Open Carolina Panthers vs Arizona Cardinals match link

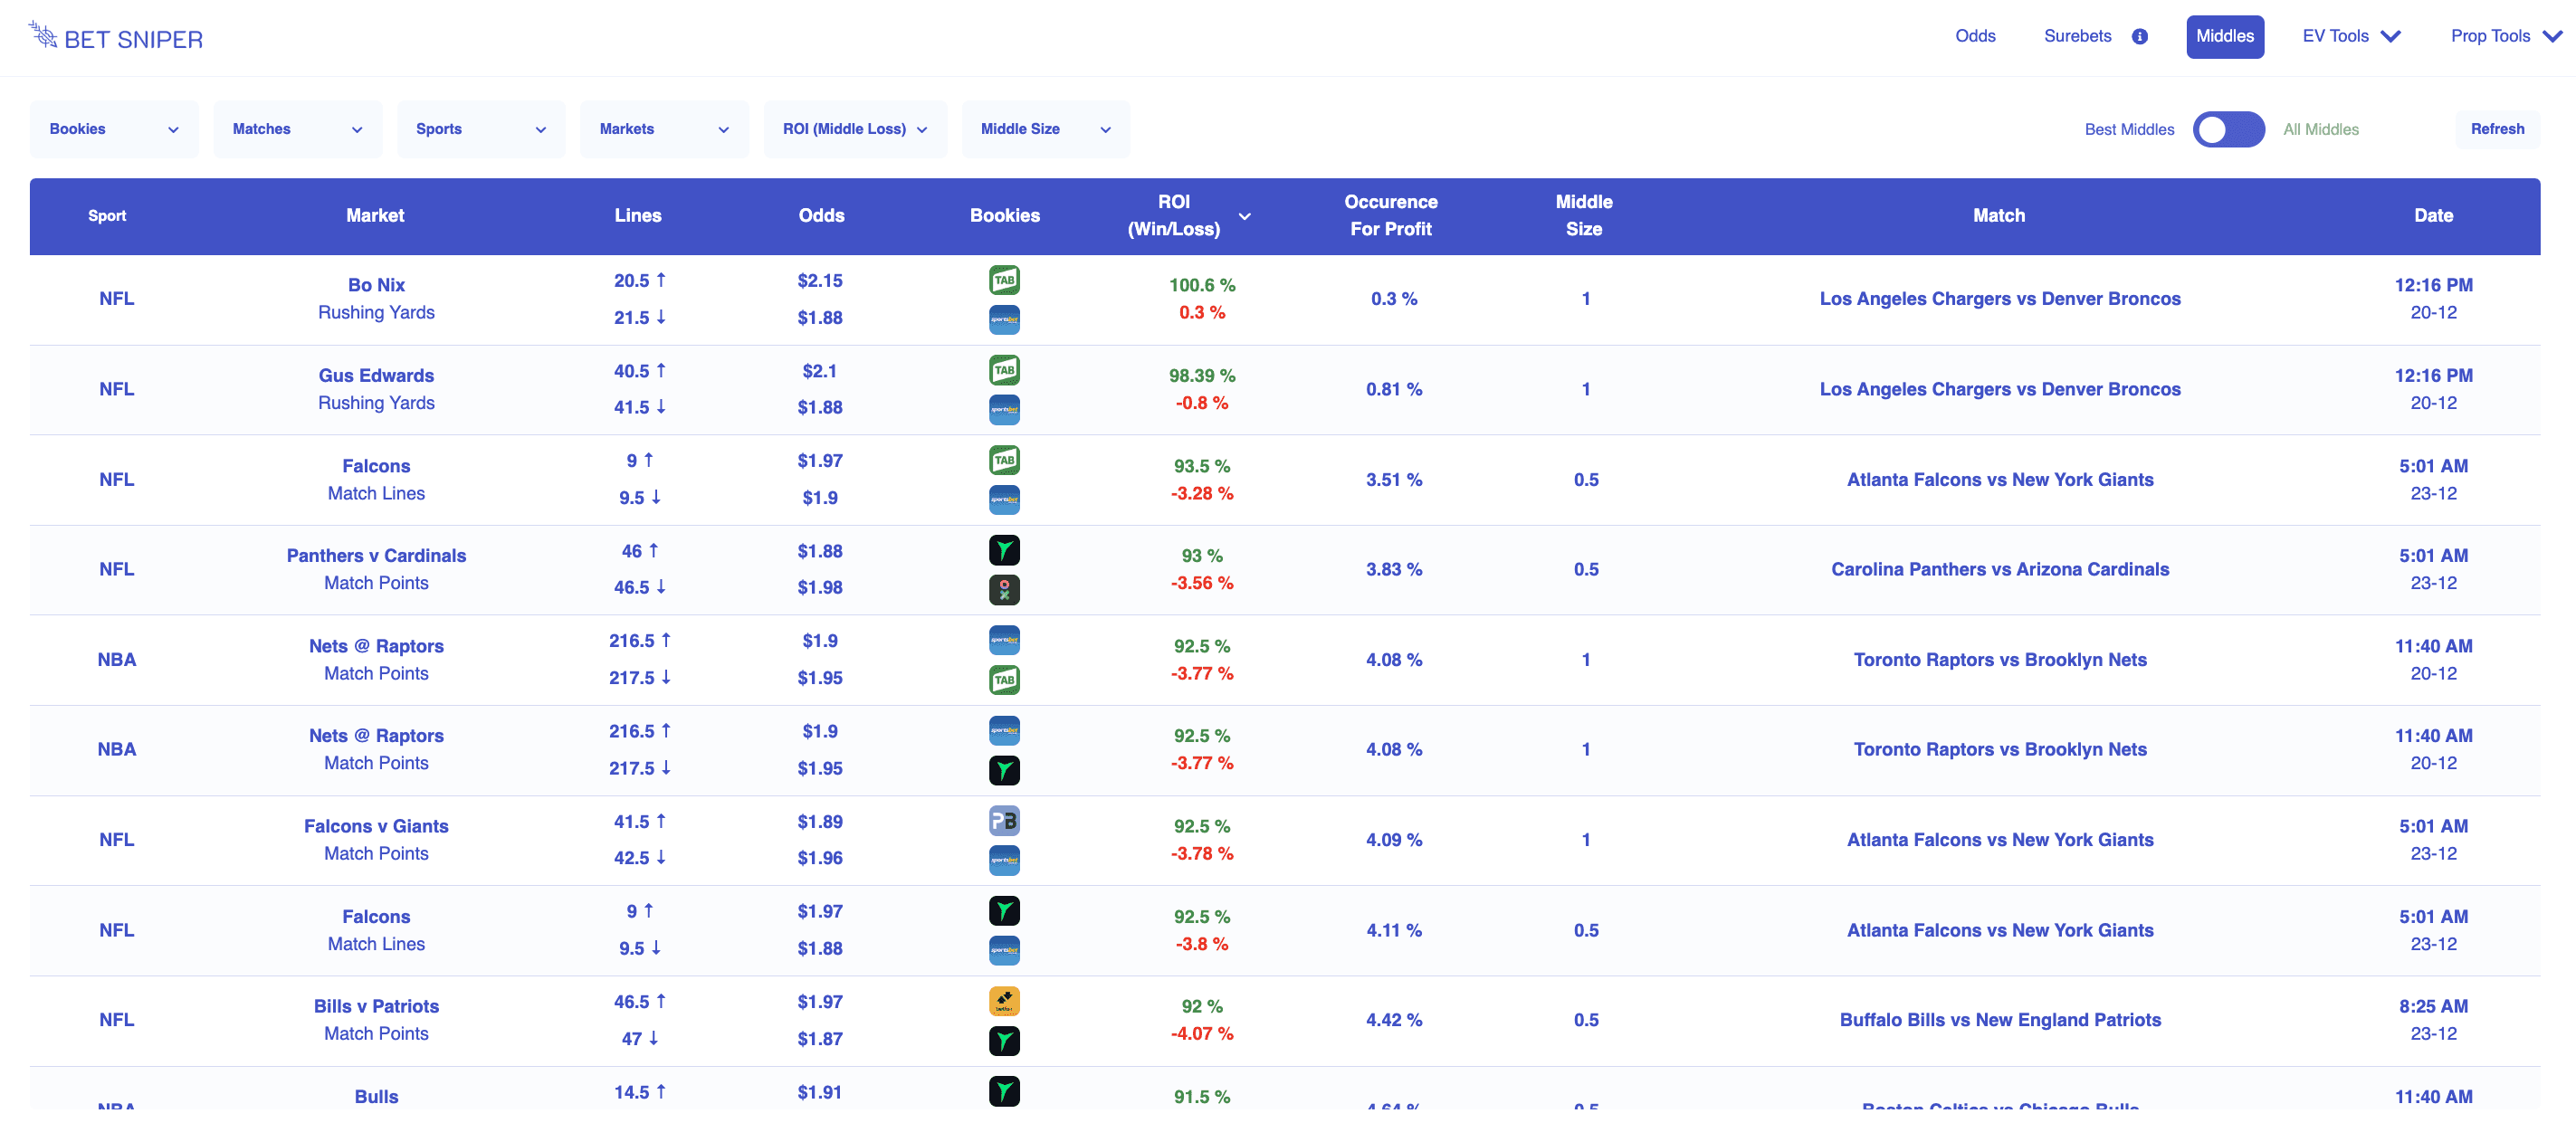pos(1999,569)
